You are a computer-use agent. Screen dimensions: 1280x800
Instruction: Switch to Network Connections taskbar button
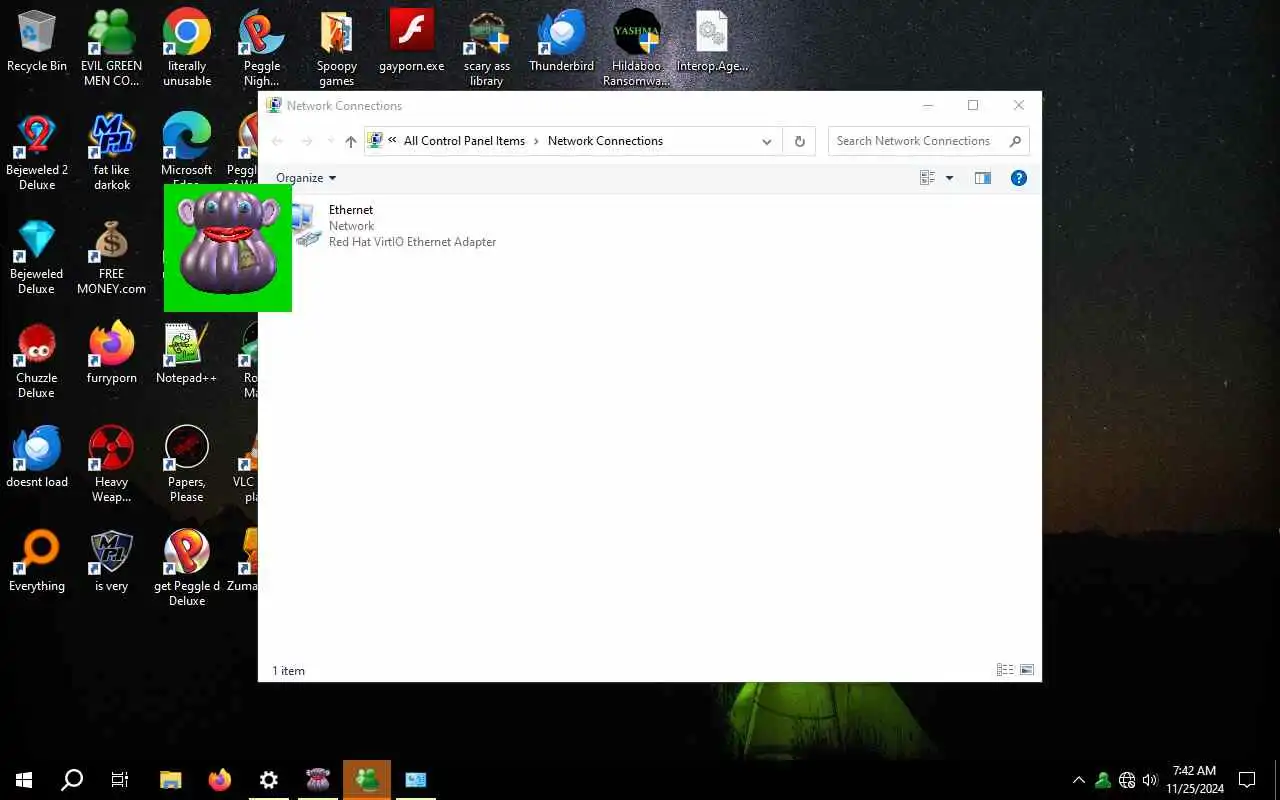click(416, 780)
